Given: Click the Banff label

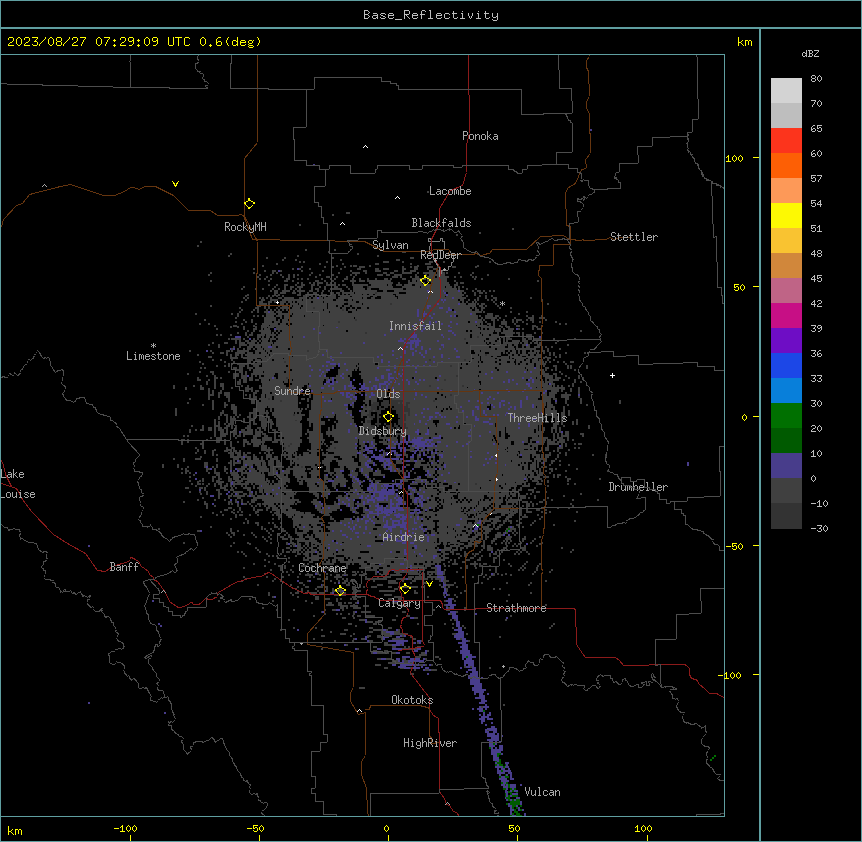Looking at the screenshot, I should click(124, 567).
